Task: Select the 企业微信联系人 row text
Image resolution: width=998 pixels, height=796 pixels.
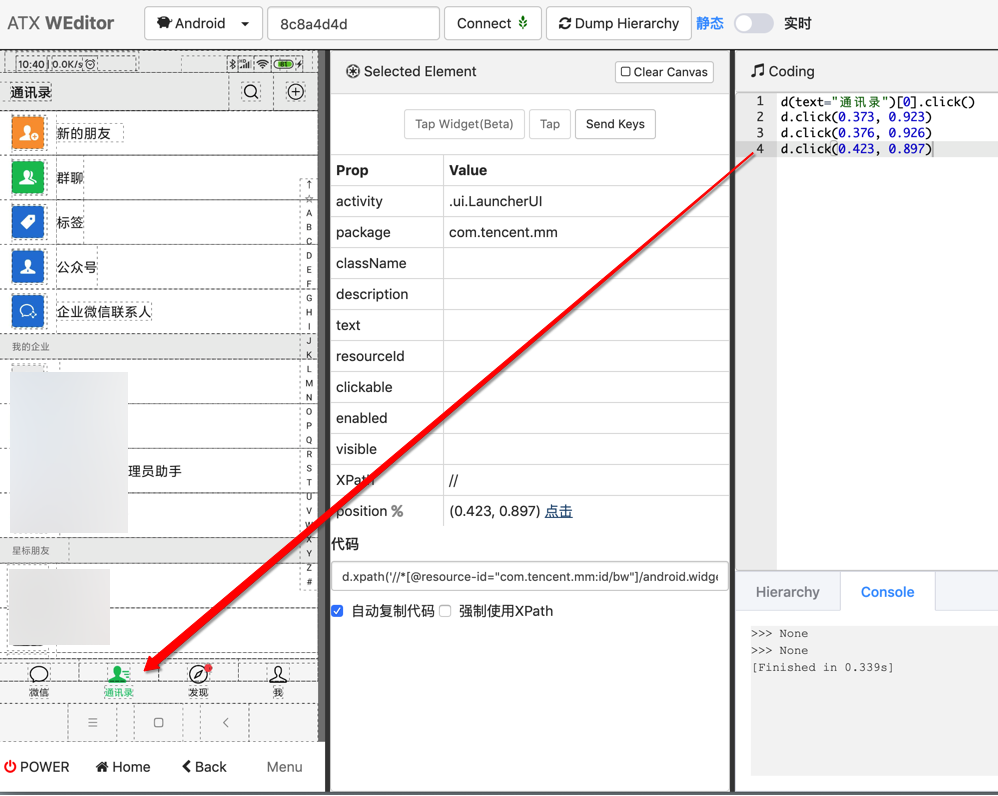Action: [x=104, y=312]
